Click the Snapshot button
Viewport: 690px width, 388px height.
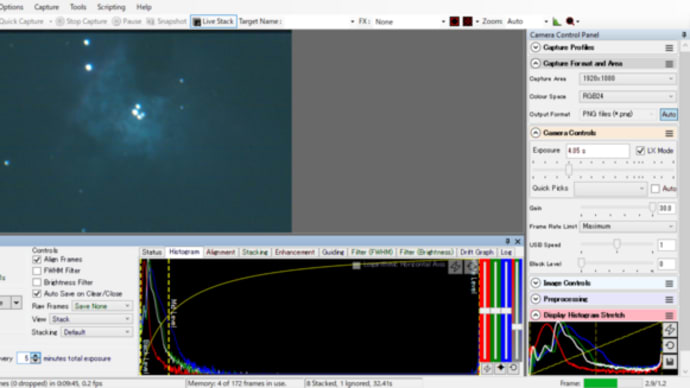coord(166,22)
